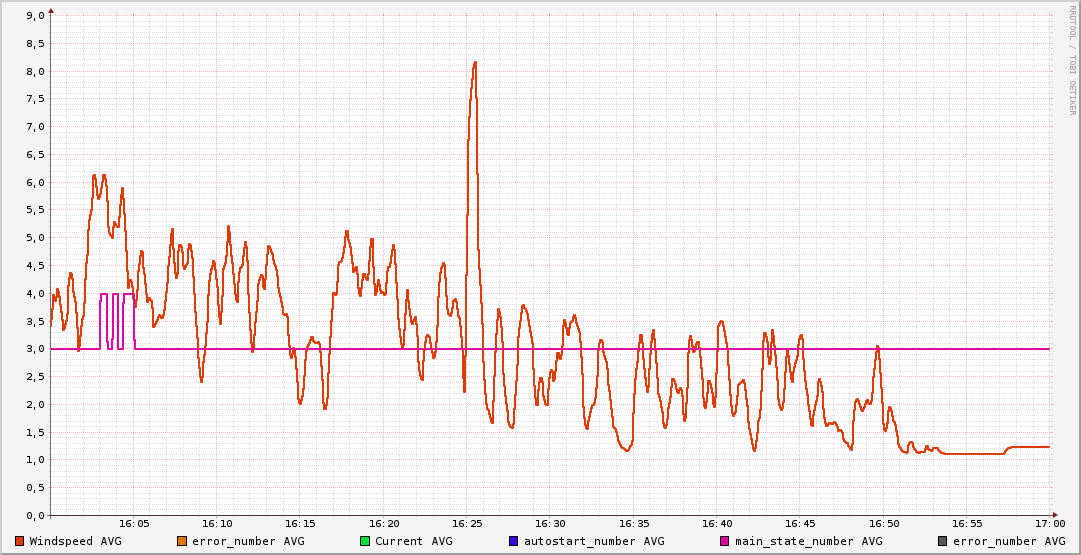Viewport: 1081px width, 555px height.
Task: Click the 16:25 time axis label
Action: tap(467, 524)
